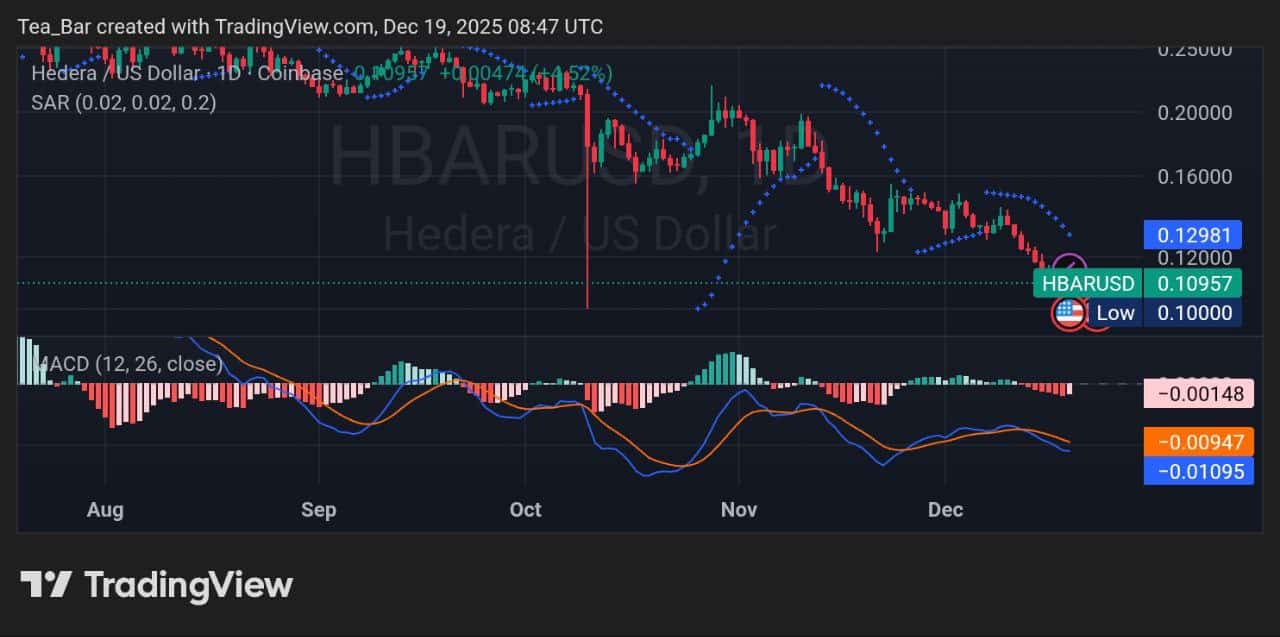Click the blue 0.12981 price badge
Image resolution: width=1280 pixels, height=637 pixels.
(x=1192, y=234)
